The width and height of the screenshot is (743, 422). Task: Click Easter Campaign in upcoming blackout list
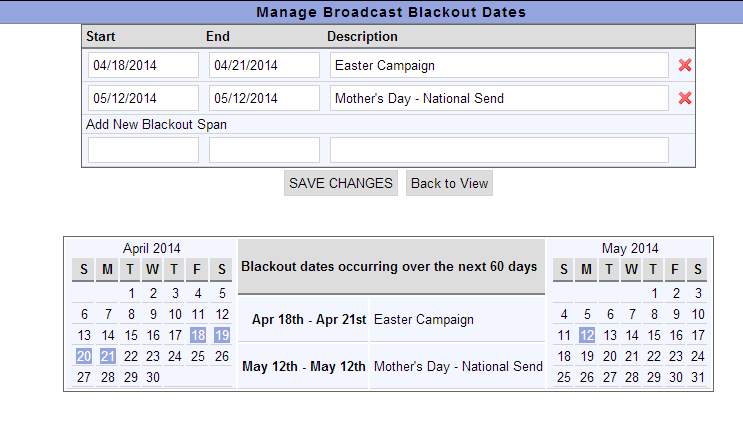click(424, 320)
